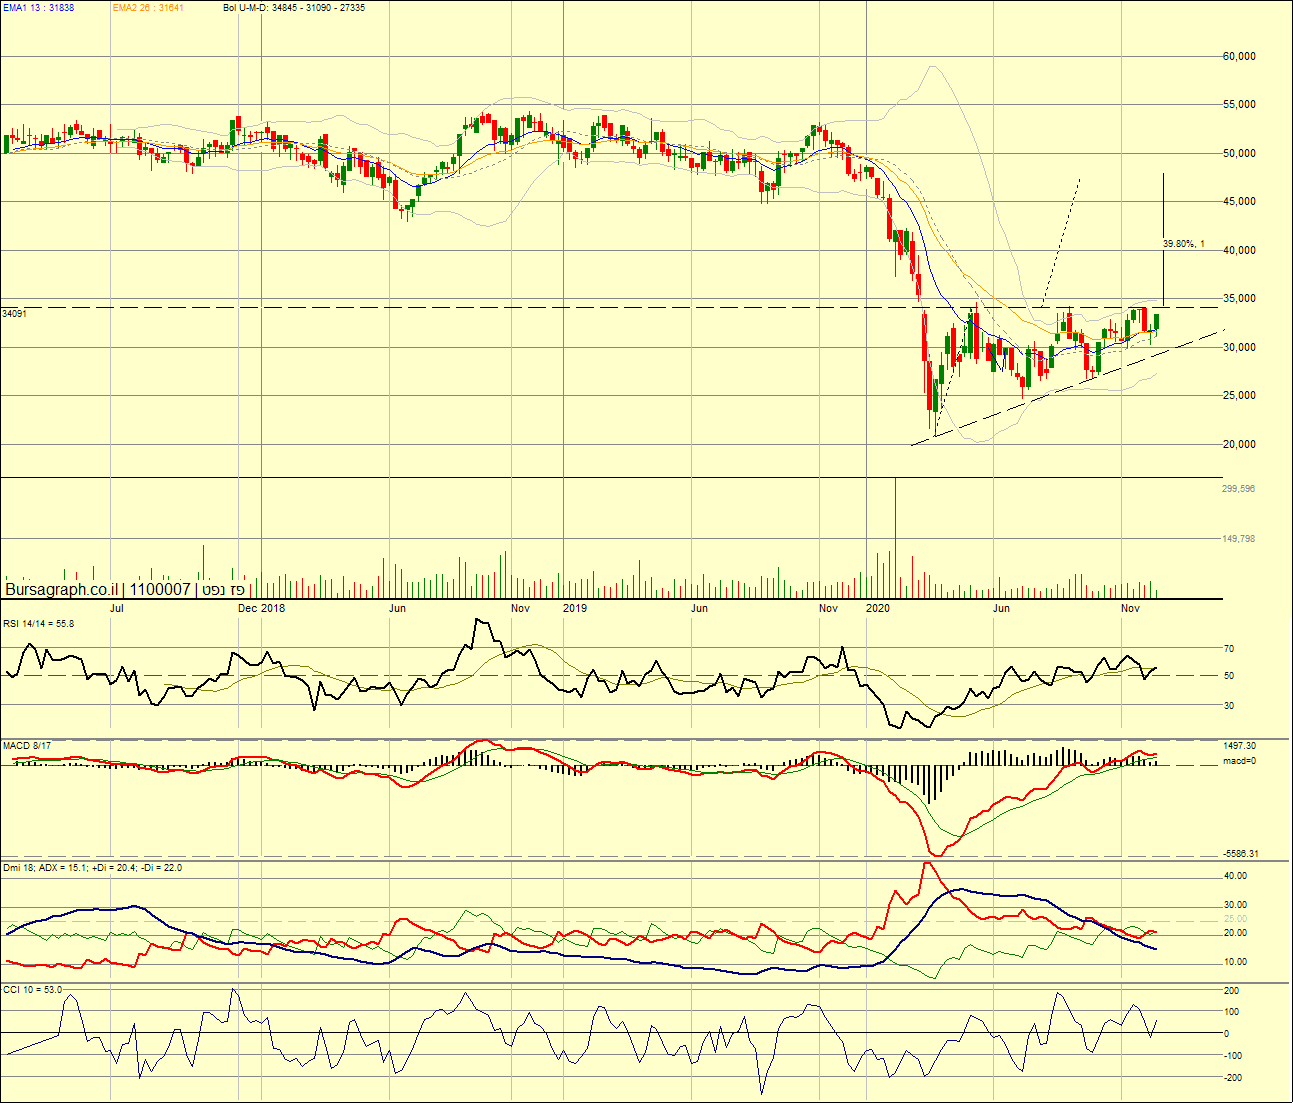Select the 70 level on RSI axis
Screen dimensions: 1293x1103
point(1229,649)
